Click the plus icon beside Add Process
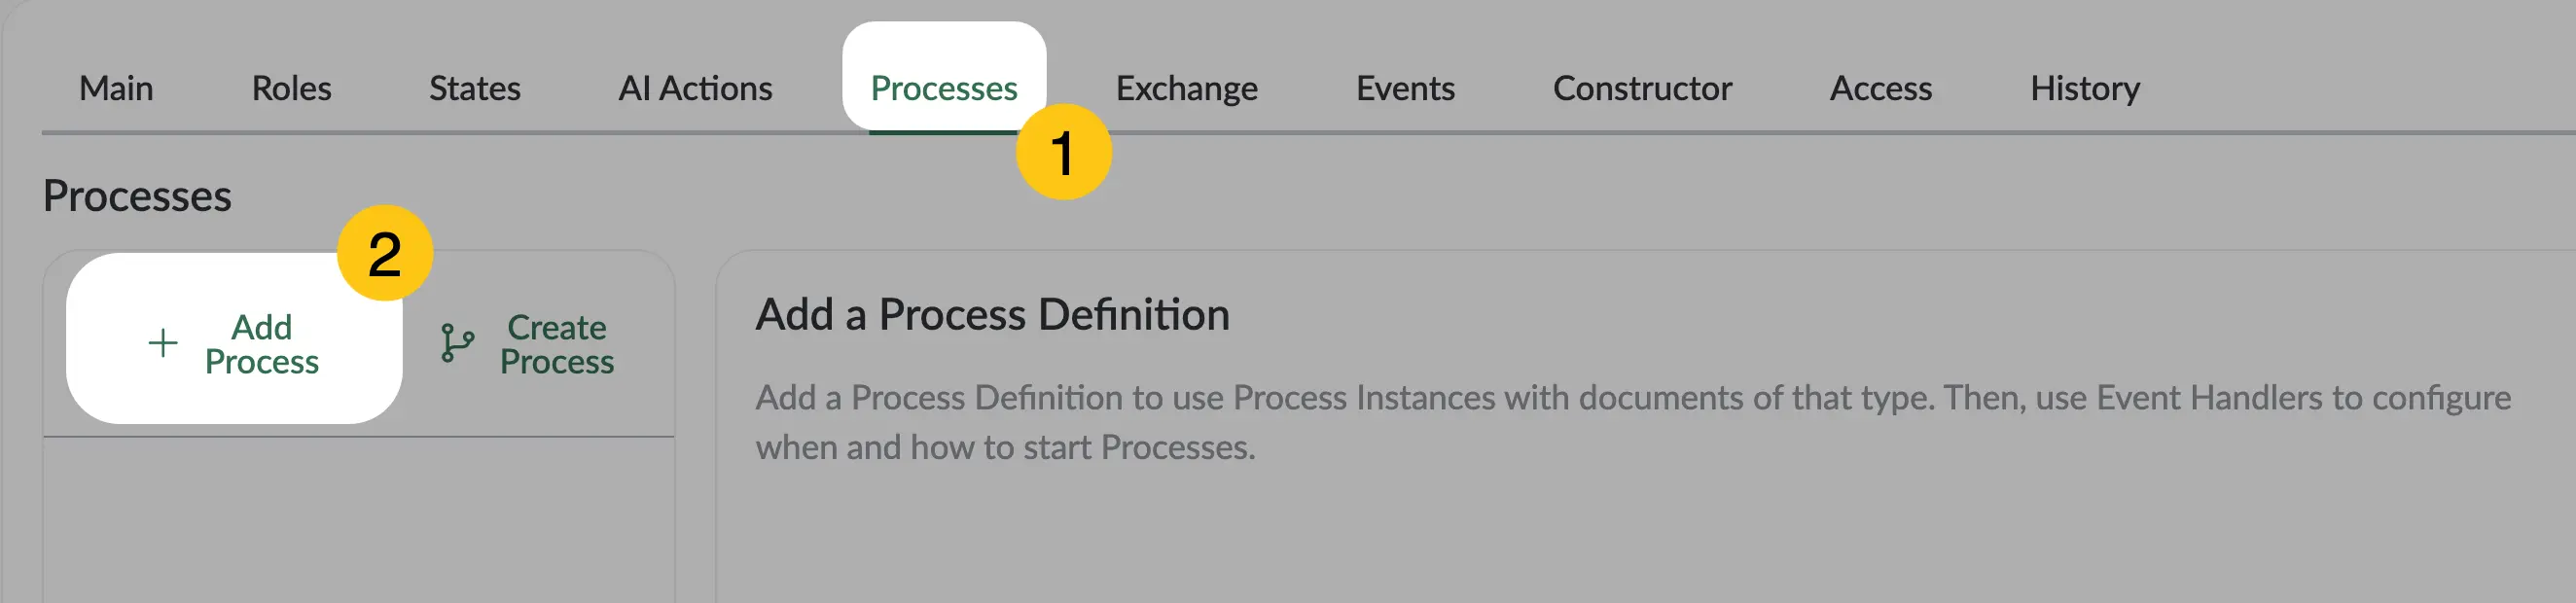The height and width of the screenshot is (603, 2576). pyautogui.click(x=163, y=344)
